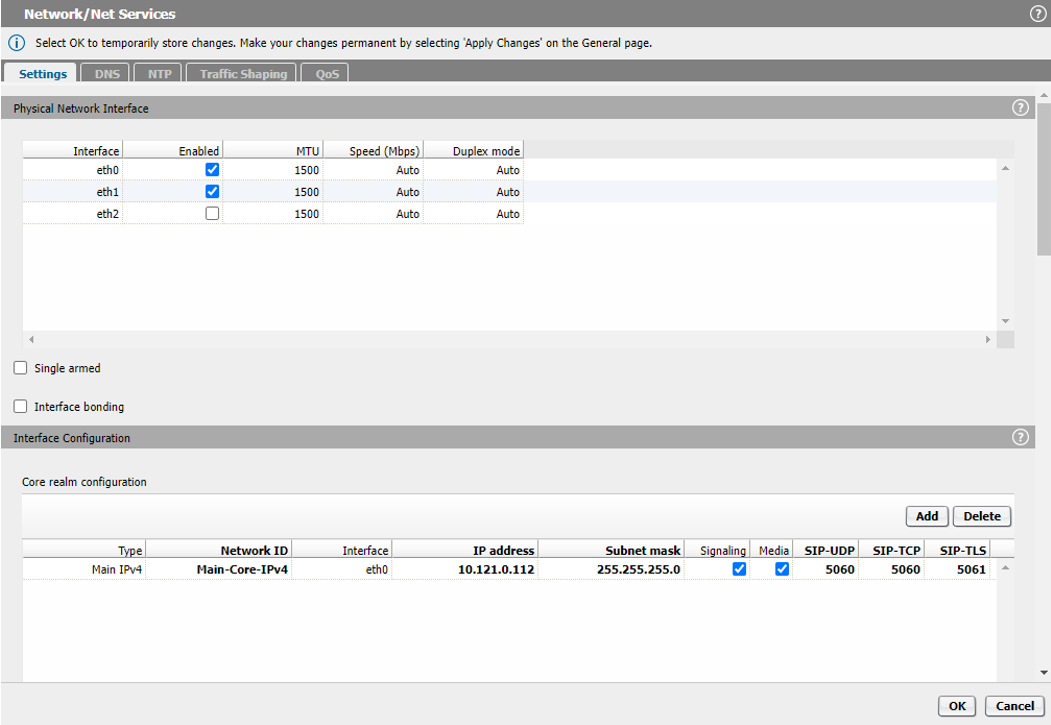Click the eth0 MTU value 1500
The height and width of the screenshot is (725, 1051).
pos(273,170)
